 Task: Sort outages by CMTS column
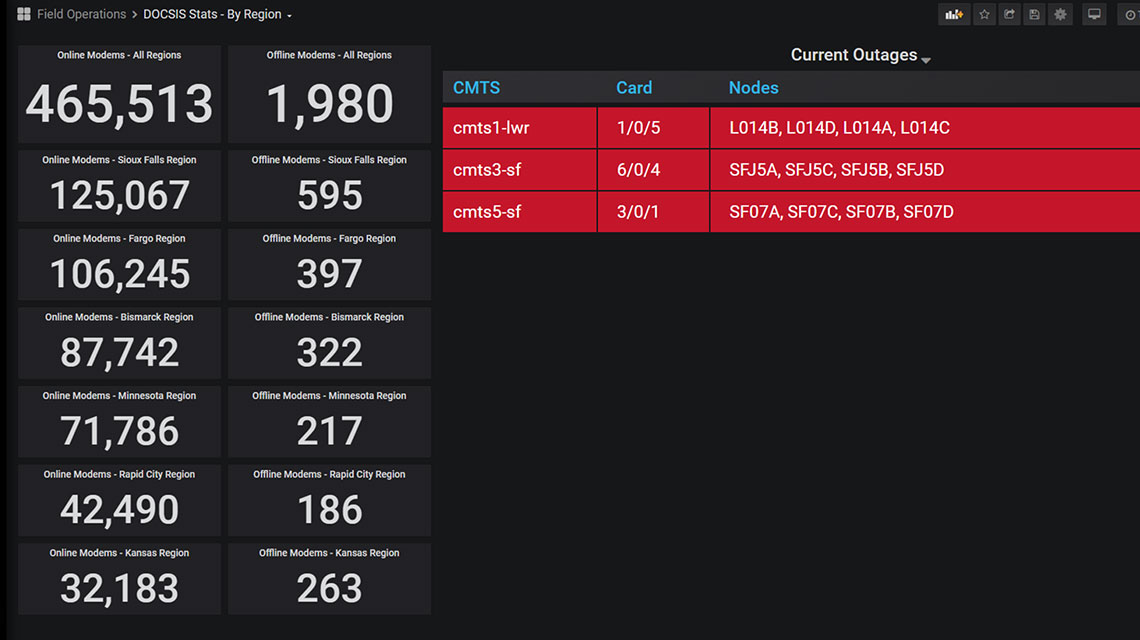(x=476, y=88)
